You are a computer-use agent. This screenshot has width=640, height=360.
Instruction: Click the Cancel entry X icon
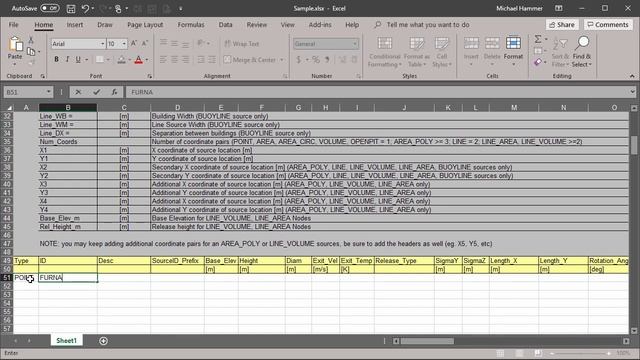[x=78, y=92]
